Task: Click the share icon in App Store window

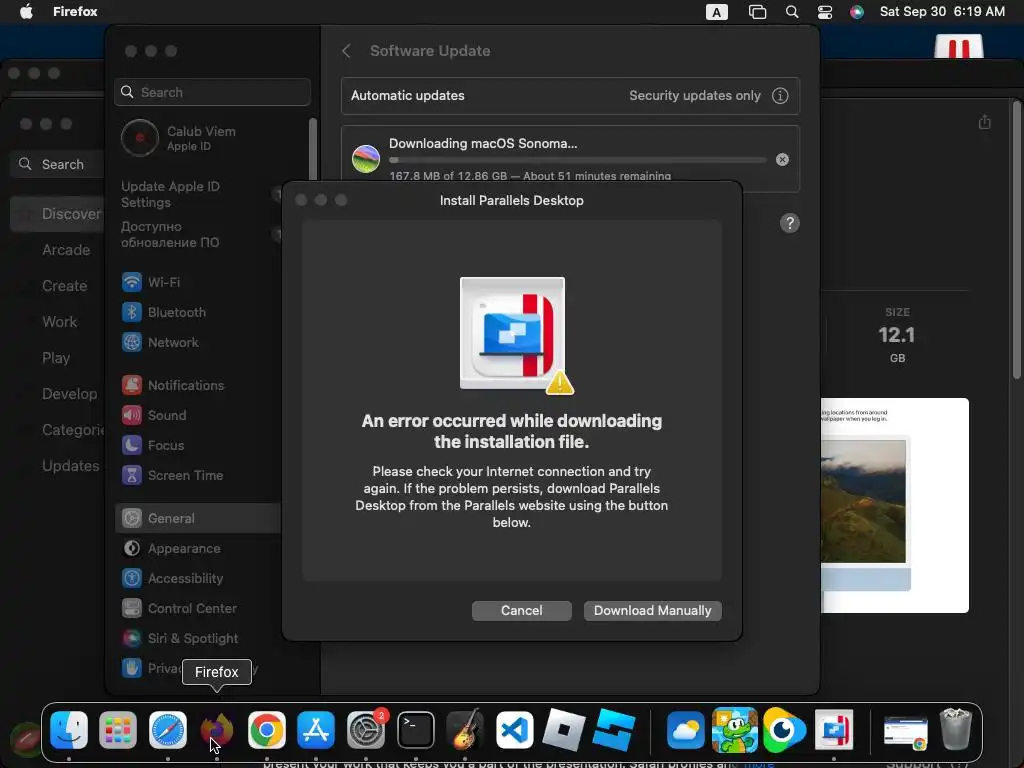Action: pyautogui.click(x=984, y=122)
